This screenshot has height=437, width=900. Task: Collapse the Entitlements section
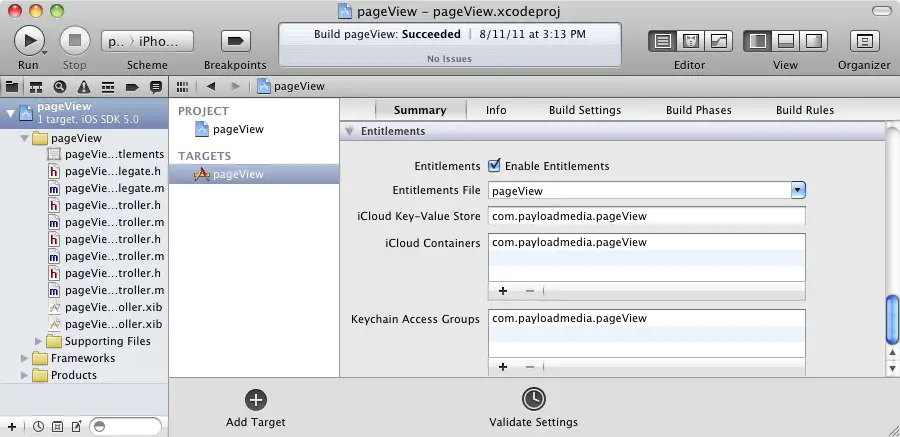tap(350, 131)
